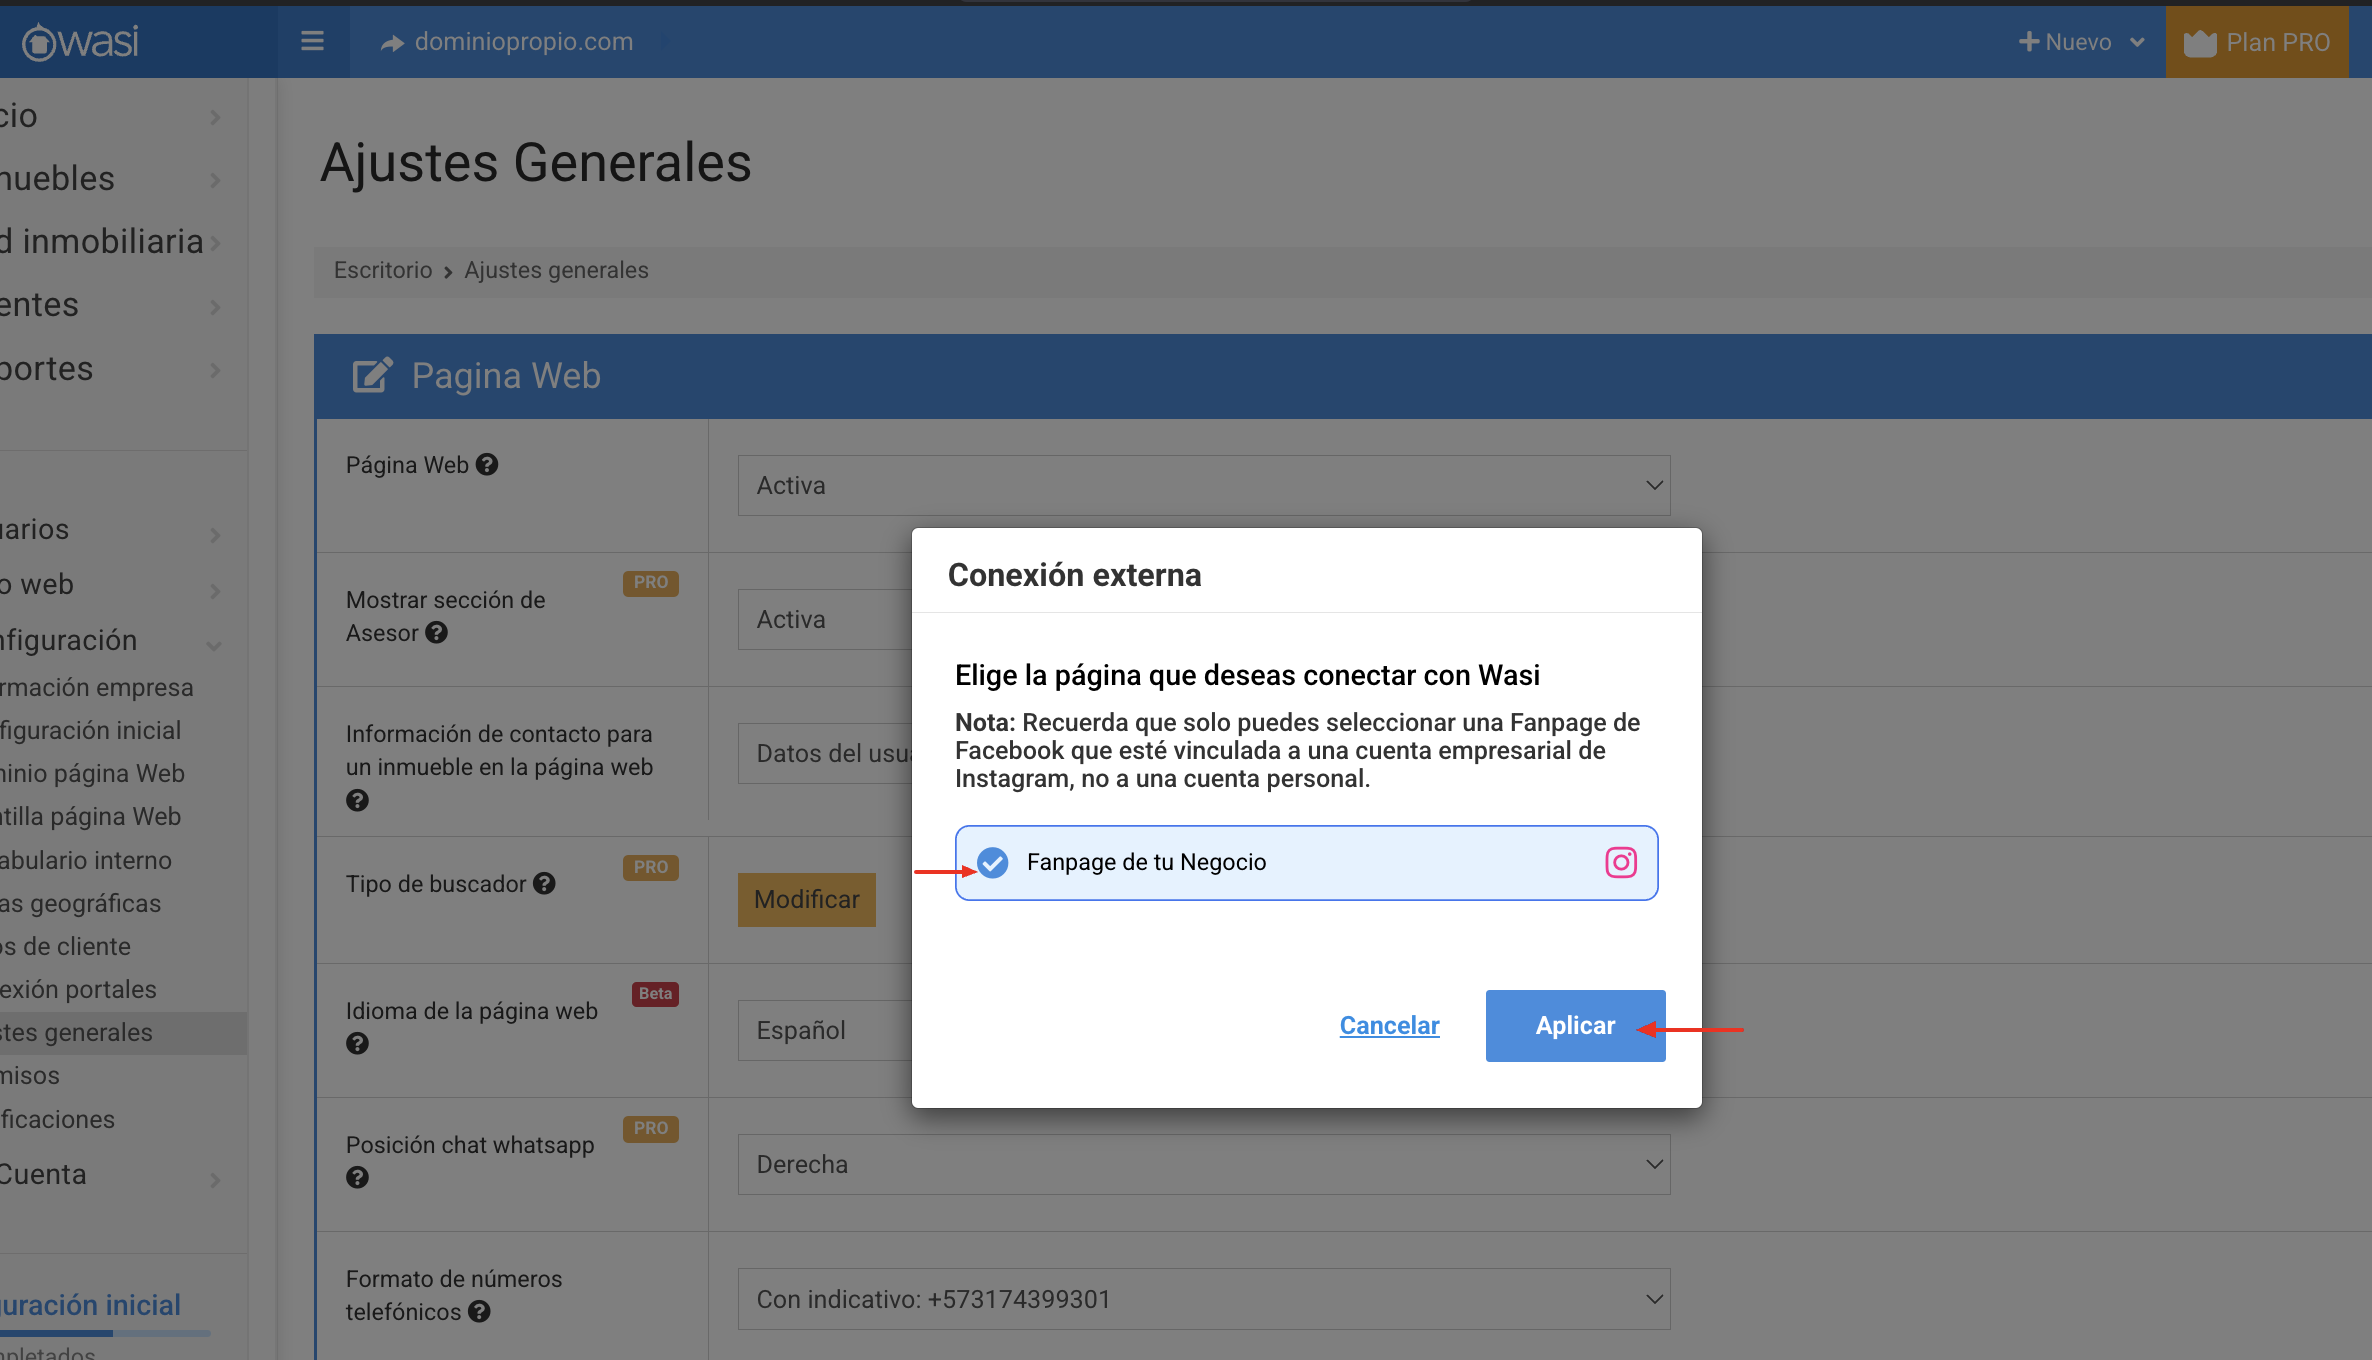Click the help icon beside Tipo de buscador

(544, 884)
